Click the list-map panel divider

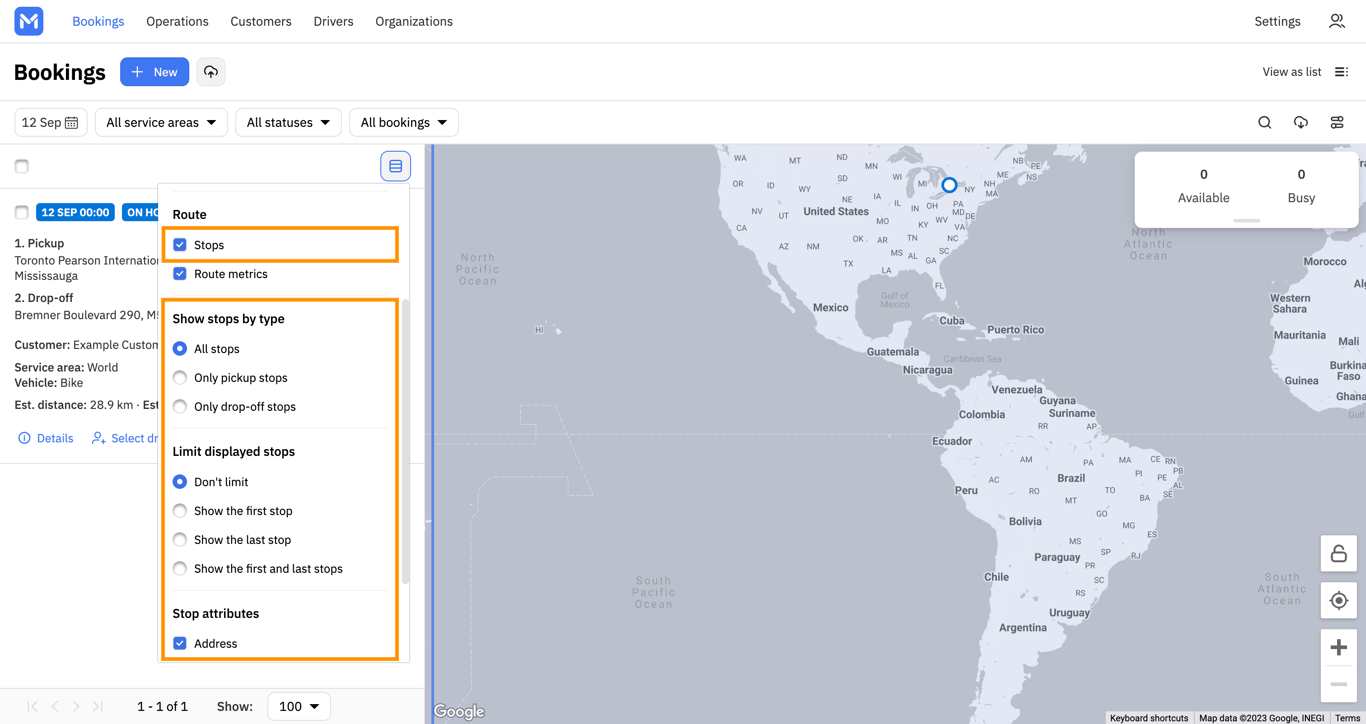pos(431,434)
